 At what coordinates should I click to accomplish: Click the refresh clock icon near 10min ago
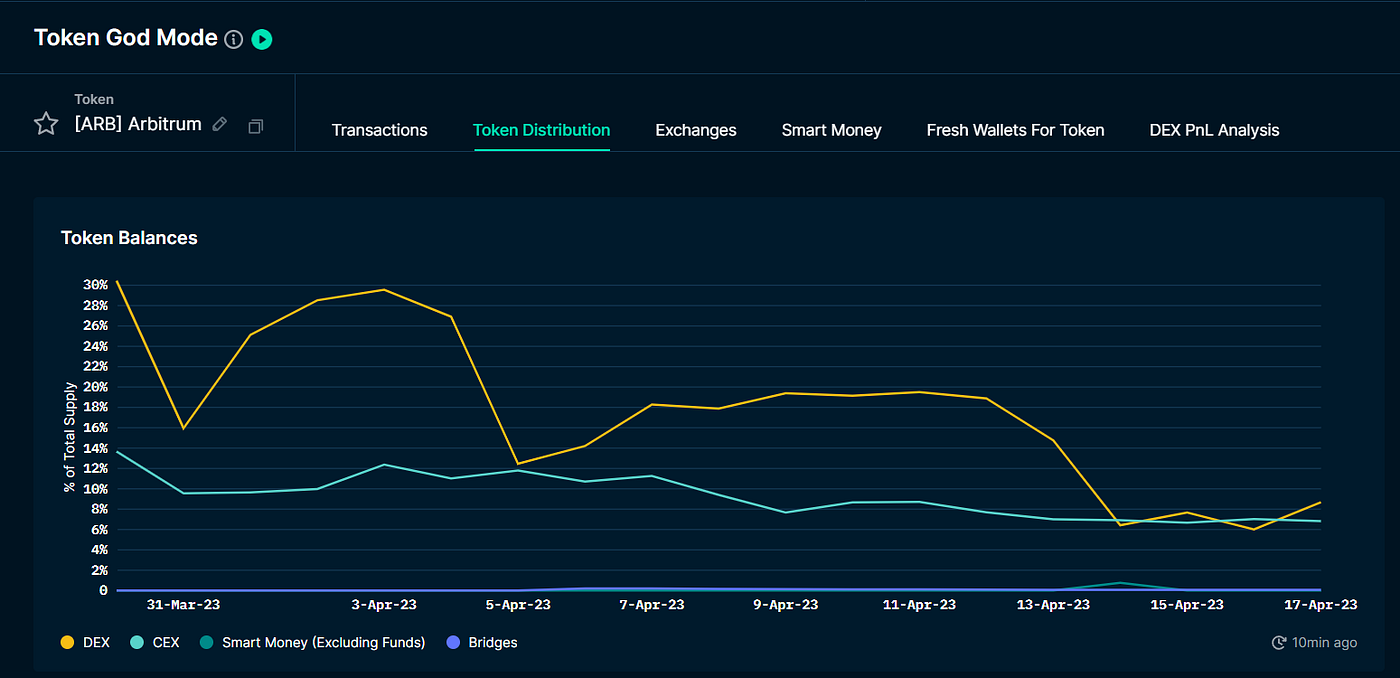click(1278, 642)
